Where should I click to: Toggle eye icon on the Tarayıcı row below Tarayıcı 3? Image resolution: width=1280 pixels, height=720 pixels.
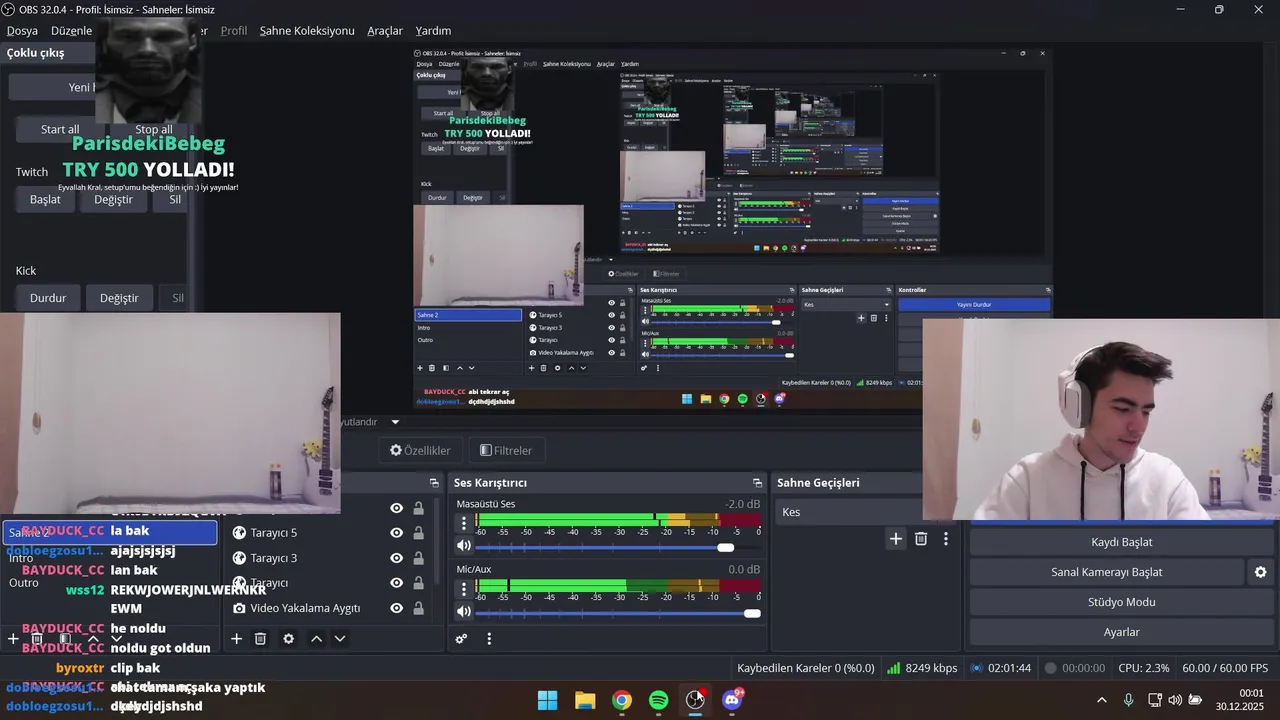click(x=397, y=583)
